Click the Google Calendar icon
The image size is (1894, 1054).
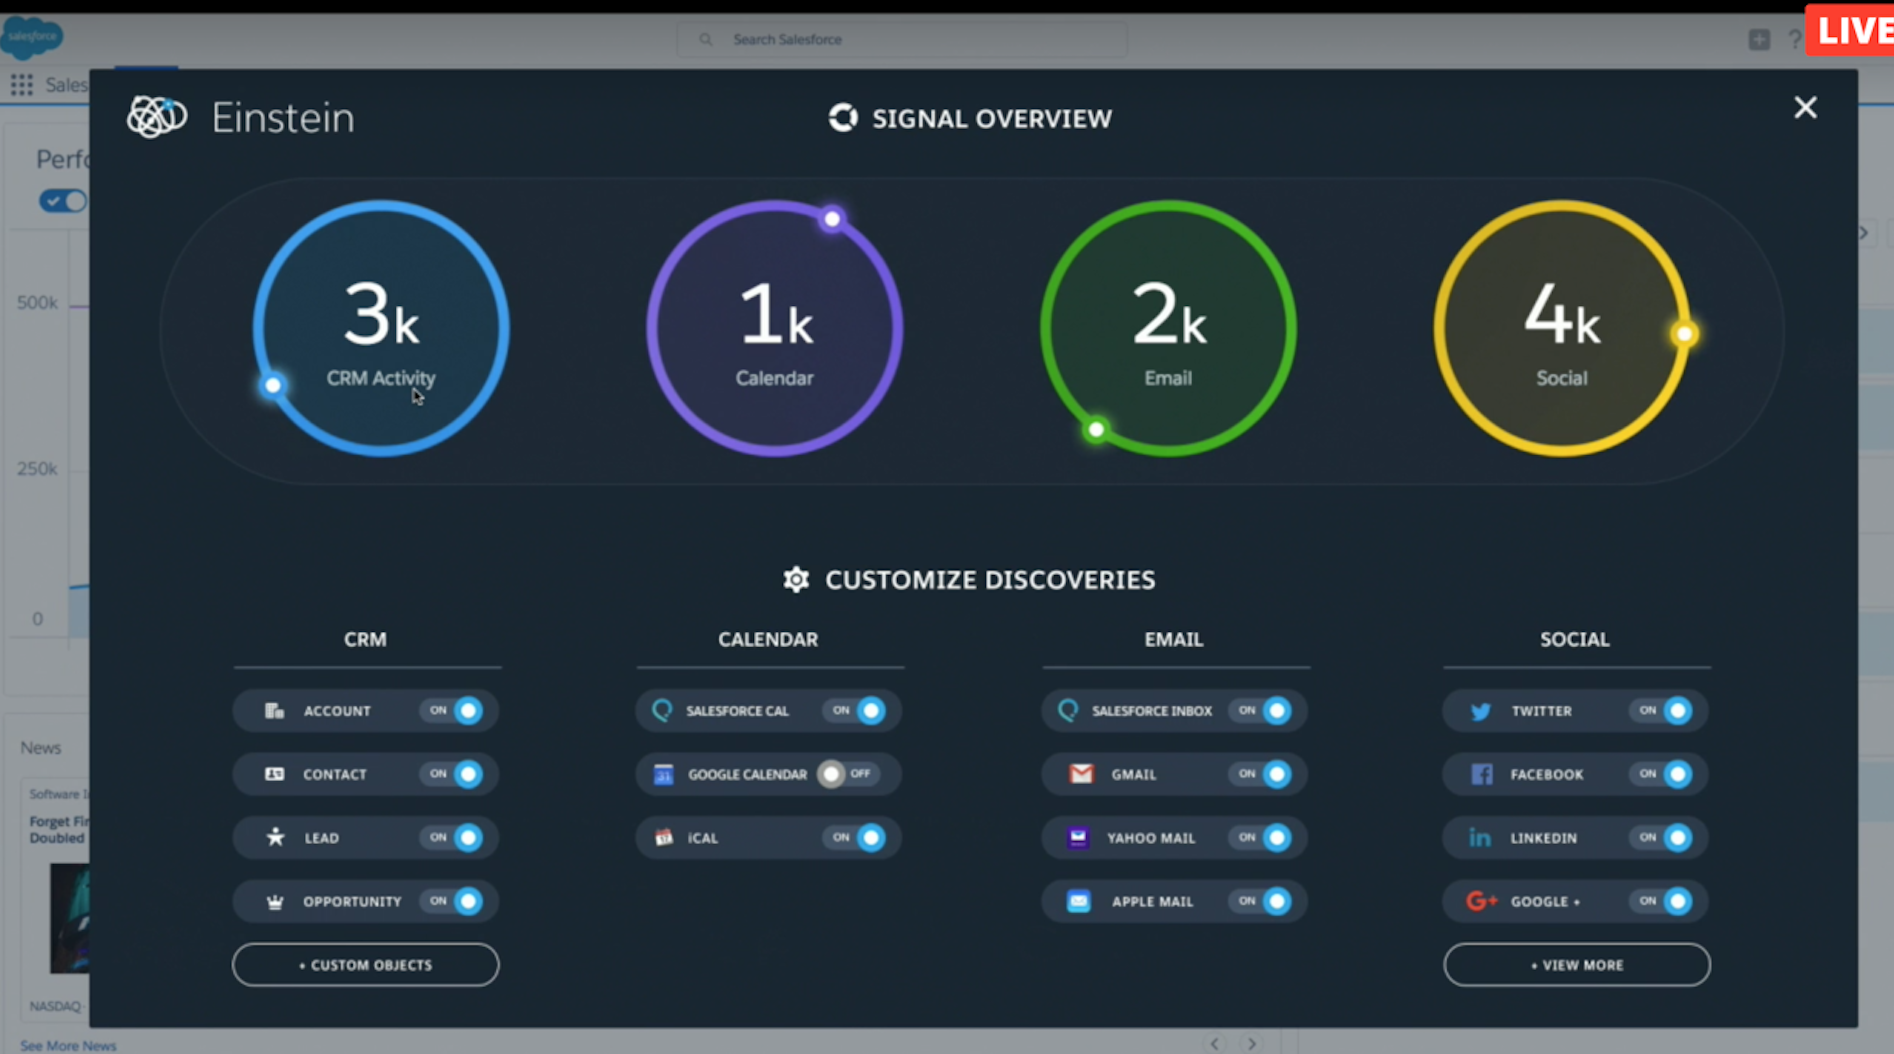(x=663, y=774)
